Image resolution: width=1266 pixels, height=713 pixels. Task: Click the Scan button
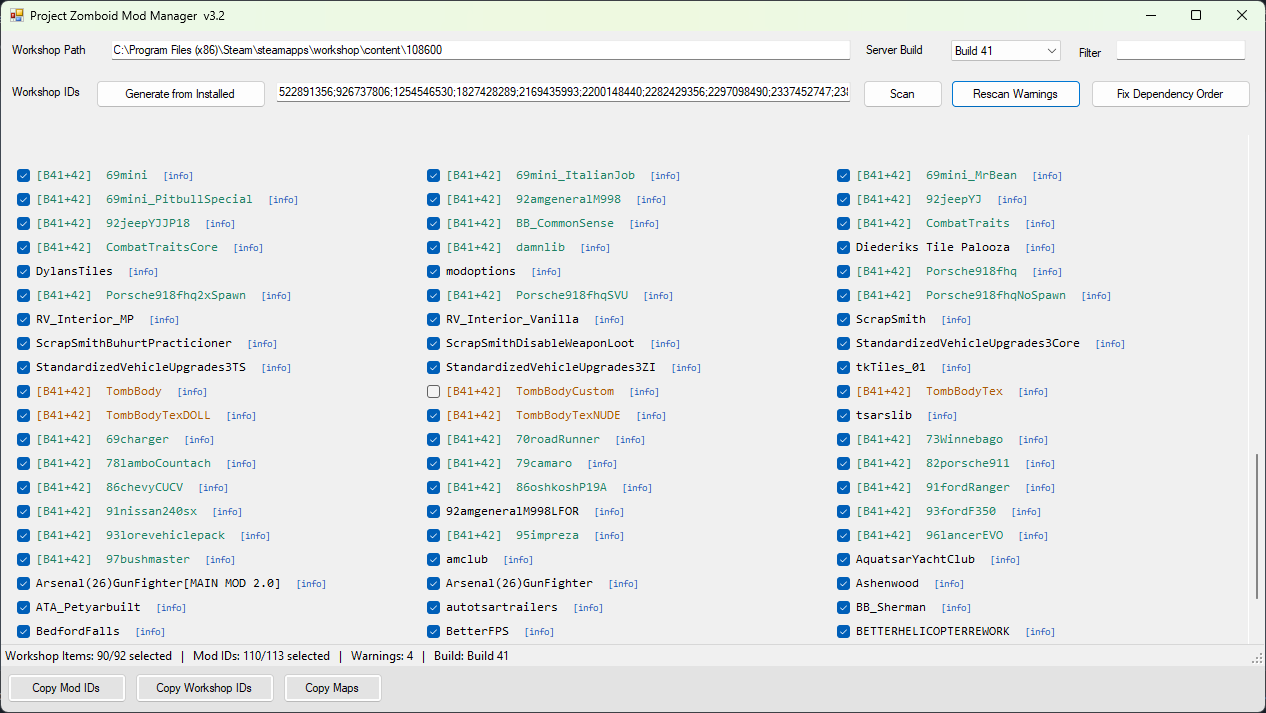point(902,94)
